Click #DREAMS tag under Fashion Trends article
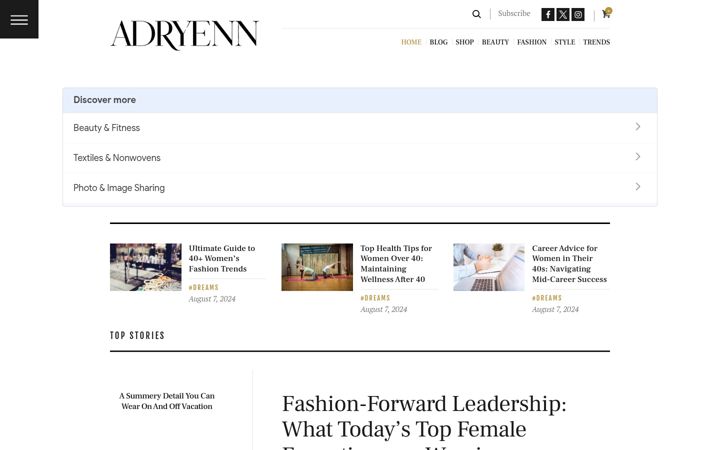The height and width of the screenshot is (450, 720). click(x=203, y=287)
